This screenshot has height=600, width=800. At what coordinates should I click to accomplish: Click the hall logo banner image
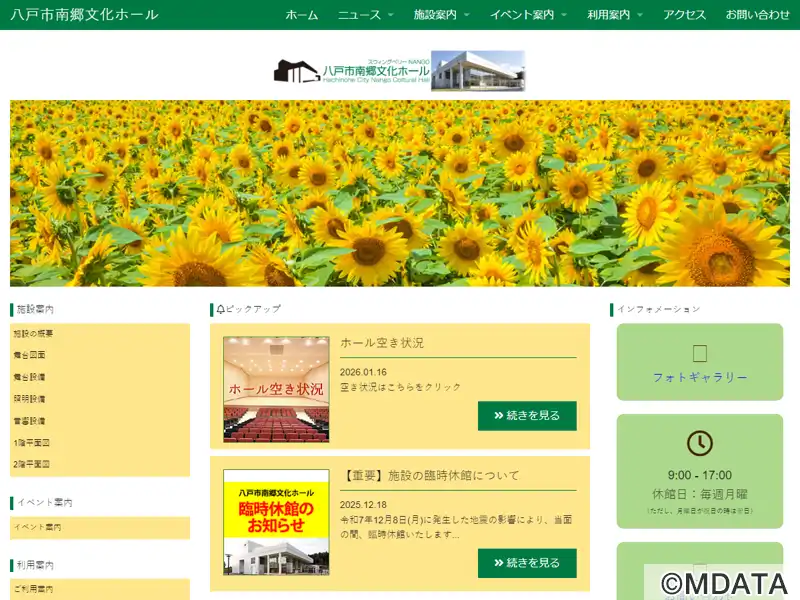(x=352, y=71)
